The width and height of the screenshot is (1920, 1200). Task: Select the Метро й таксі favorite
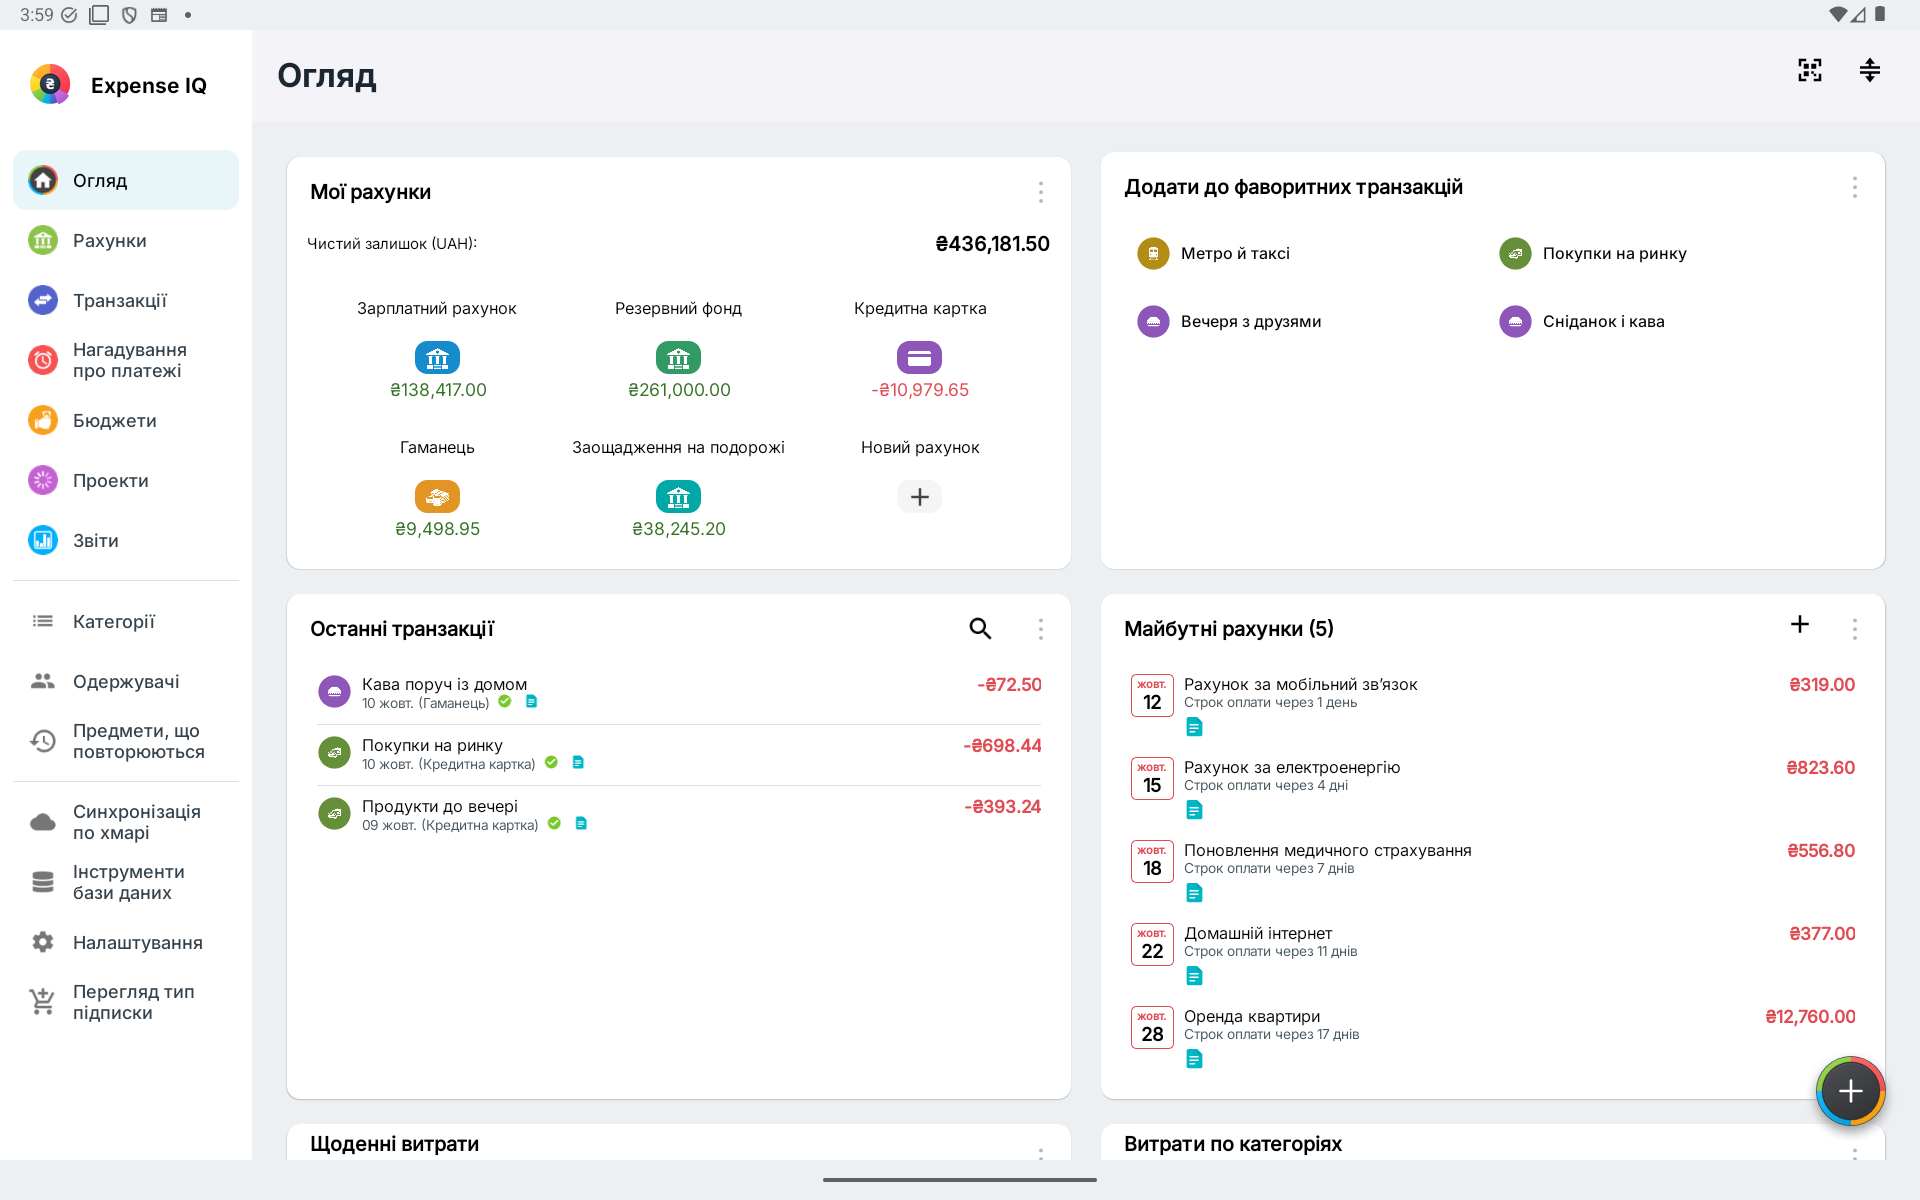[x=1214, y=253]
